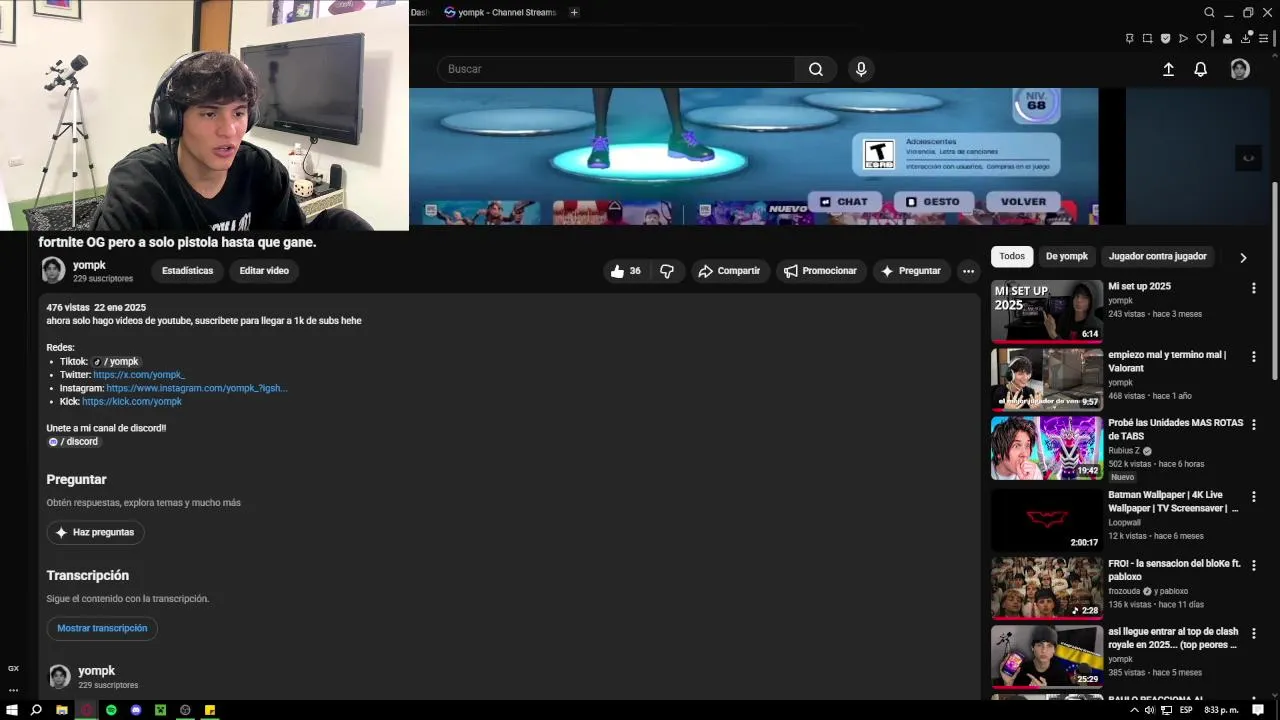Open options for Probé las Unidades MAS ROTAS

tap(1253, 424)
